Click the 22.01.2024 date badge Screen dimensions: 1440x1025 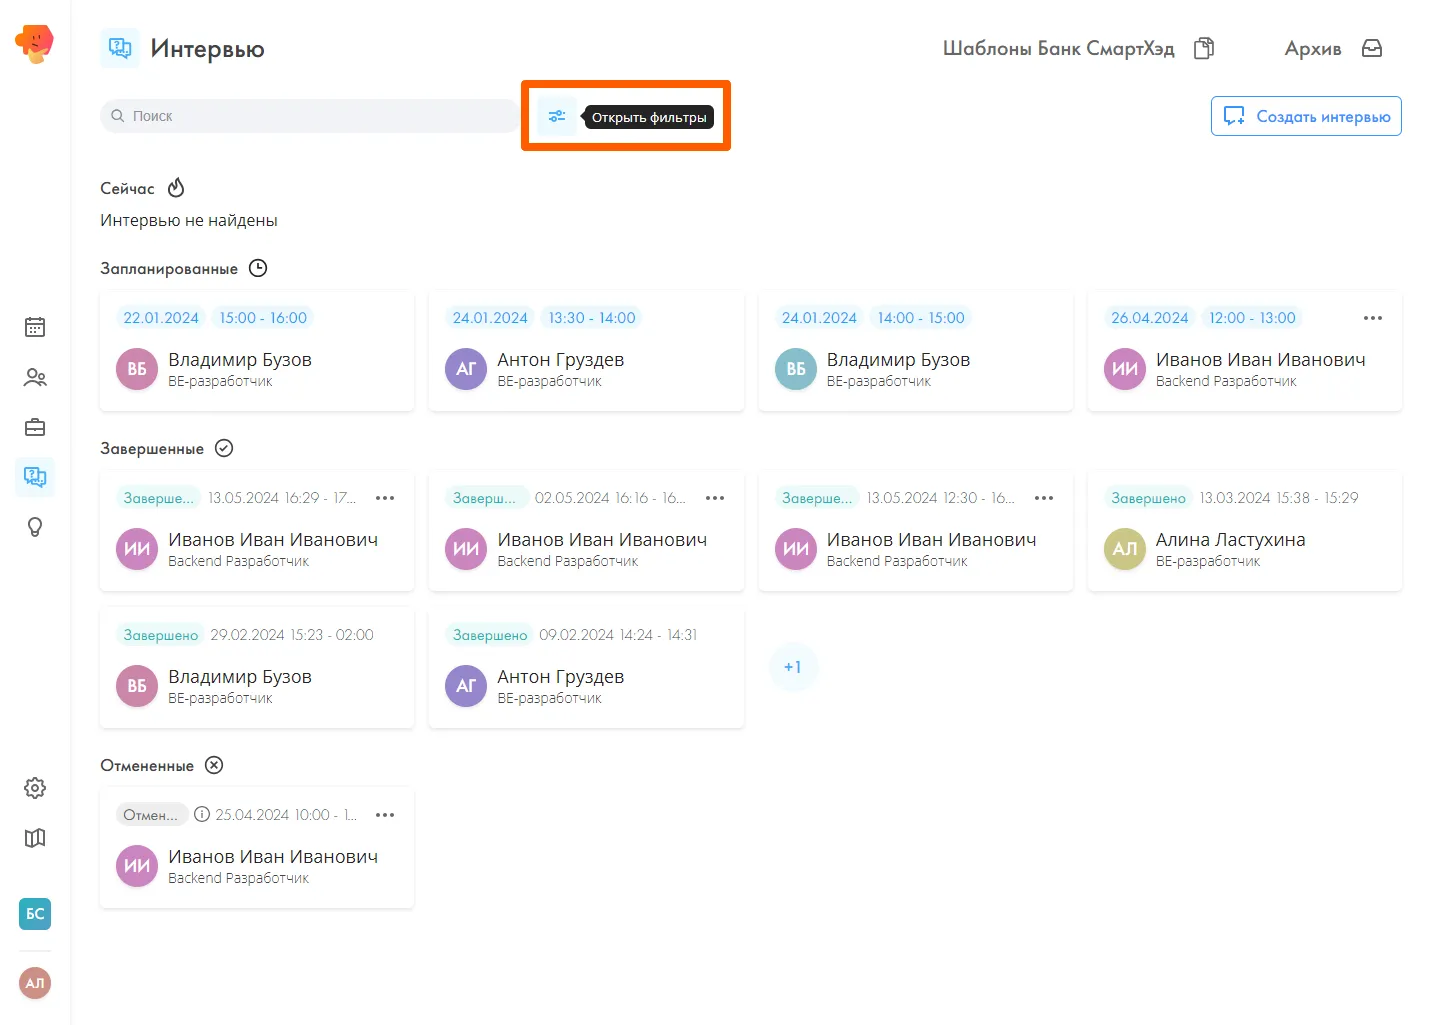pyautogui.click(x=161, y=318)
